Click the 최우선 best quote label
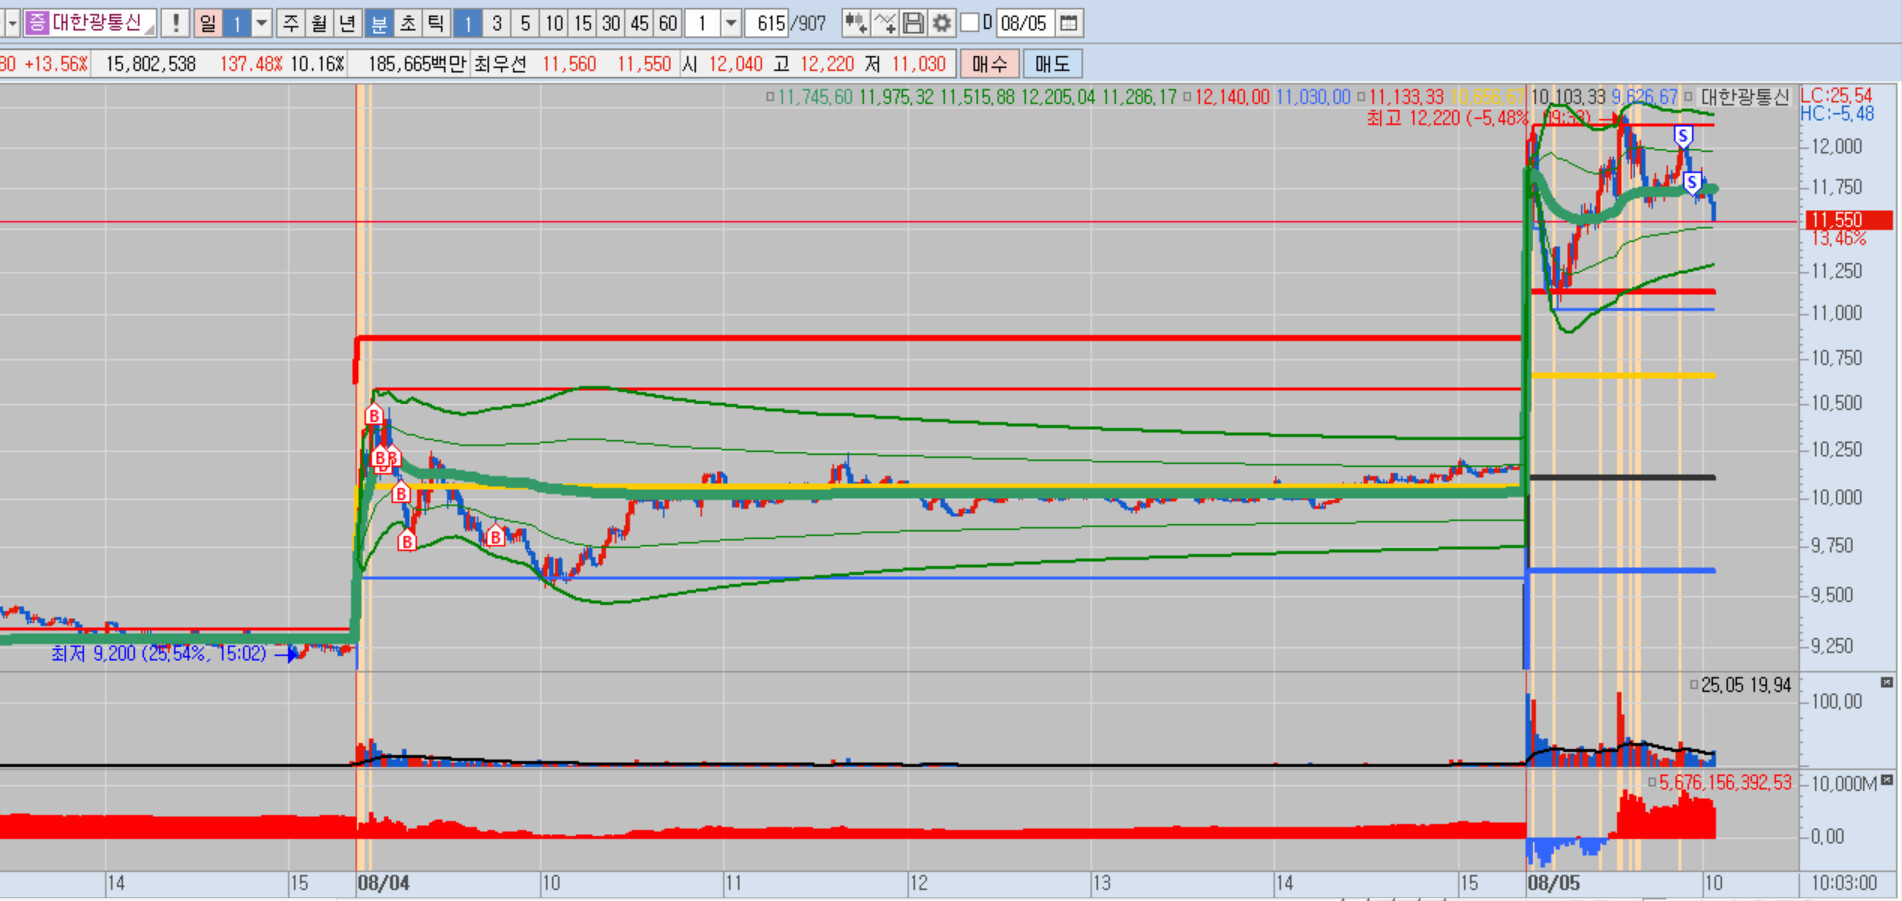 [x=500, y=64]
